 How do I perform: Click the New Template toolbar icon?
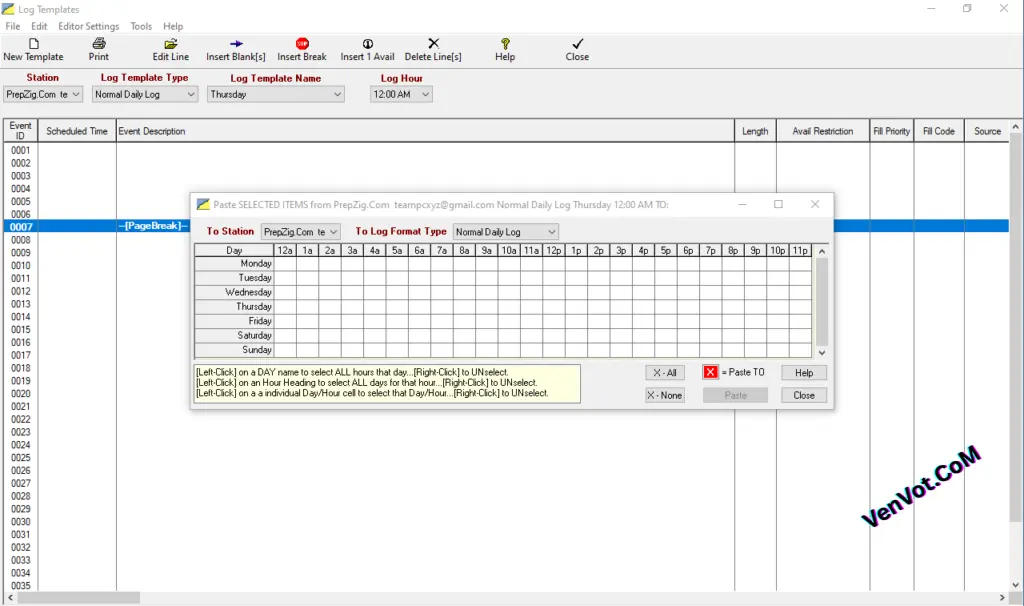33,44
